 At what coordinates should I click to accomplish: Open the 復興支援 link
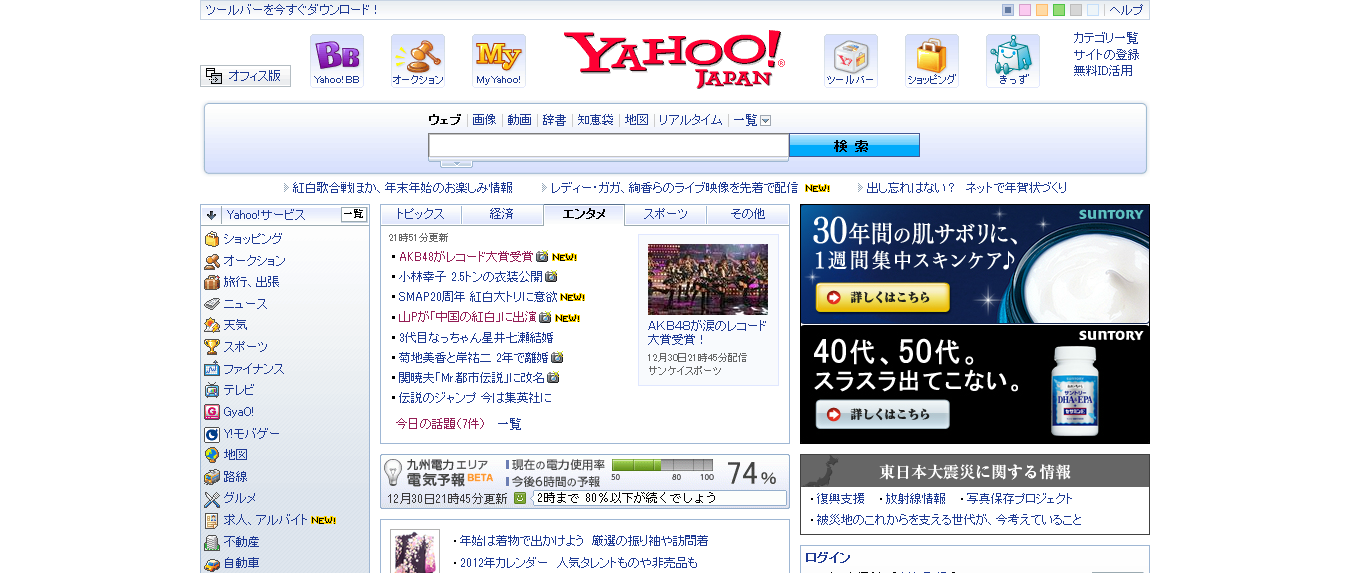tap(840, 498)
